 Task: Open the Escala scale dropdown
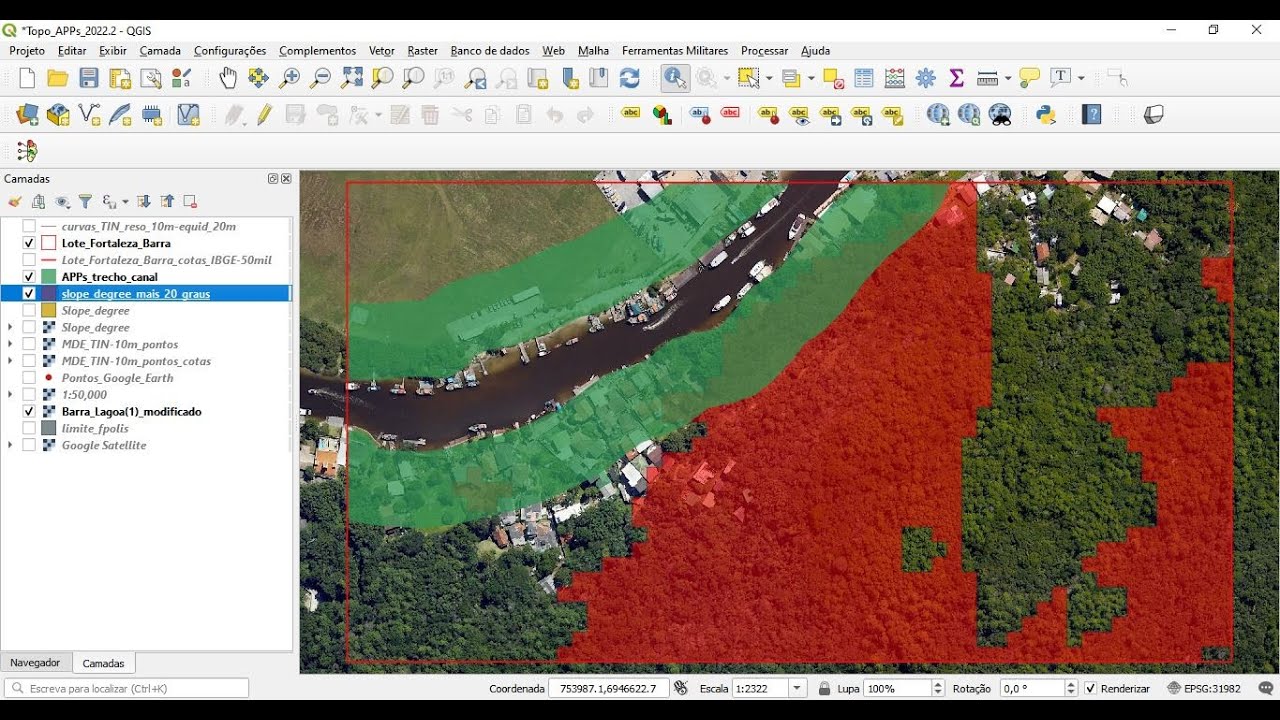point(797,689)
